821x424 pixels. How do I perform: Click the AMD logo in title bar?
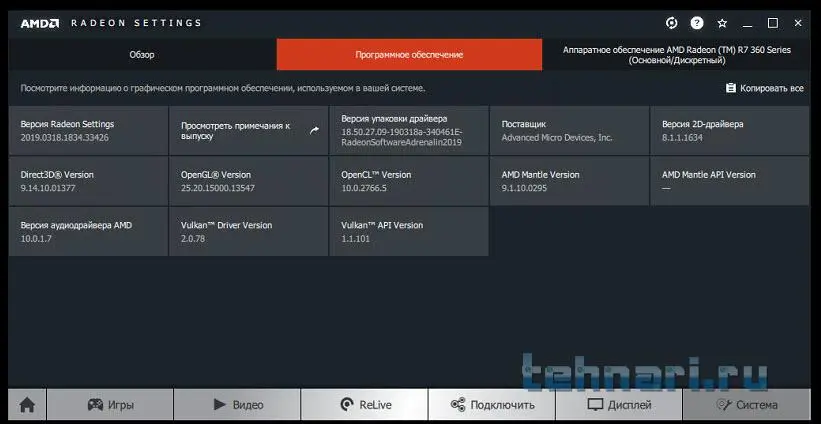40,24
